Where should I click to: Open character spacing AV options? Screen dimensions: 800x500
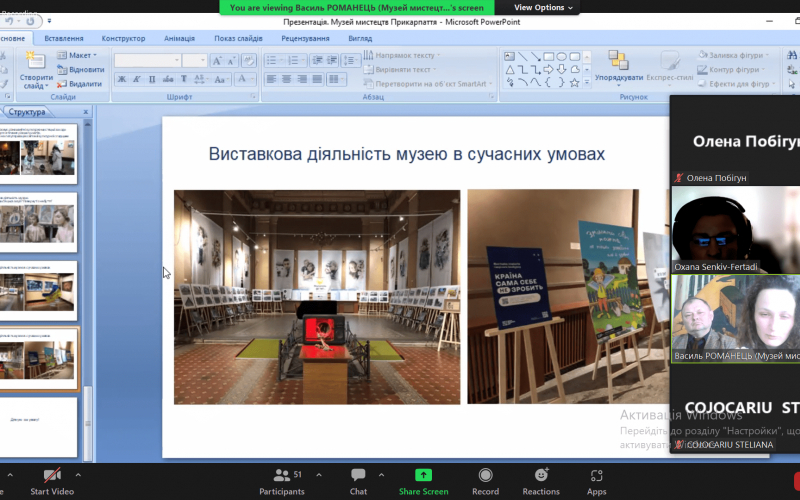click(x=199, y=79)
